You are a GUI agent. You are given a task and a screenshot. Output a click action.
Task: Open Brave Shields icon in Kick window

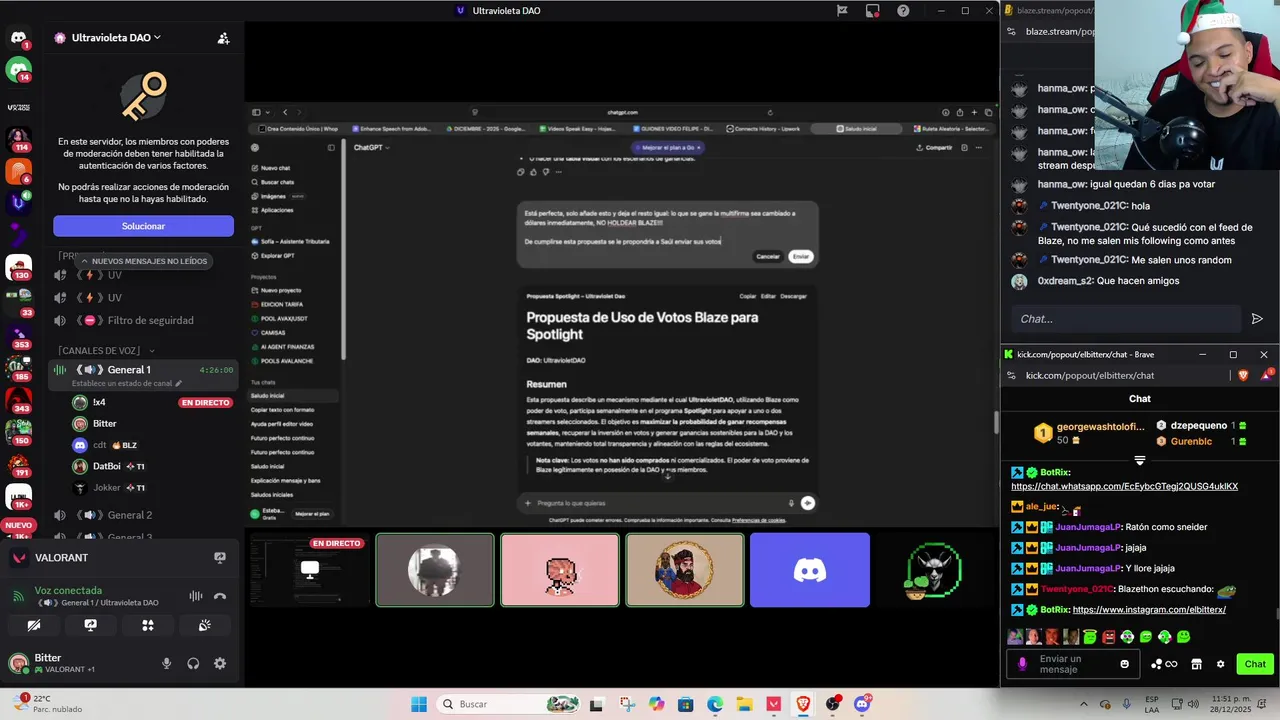pyautogui.click(x=1243, y=375)
